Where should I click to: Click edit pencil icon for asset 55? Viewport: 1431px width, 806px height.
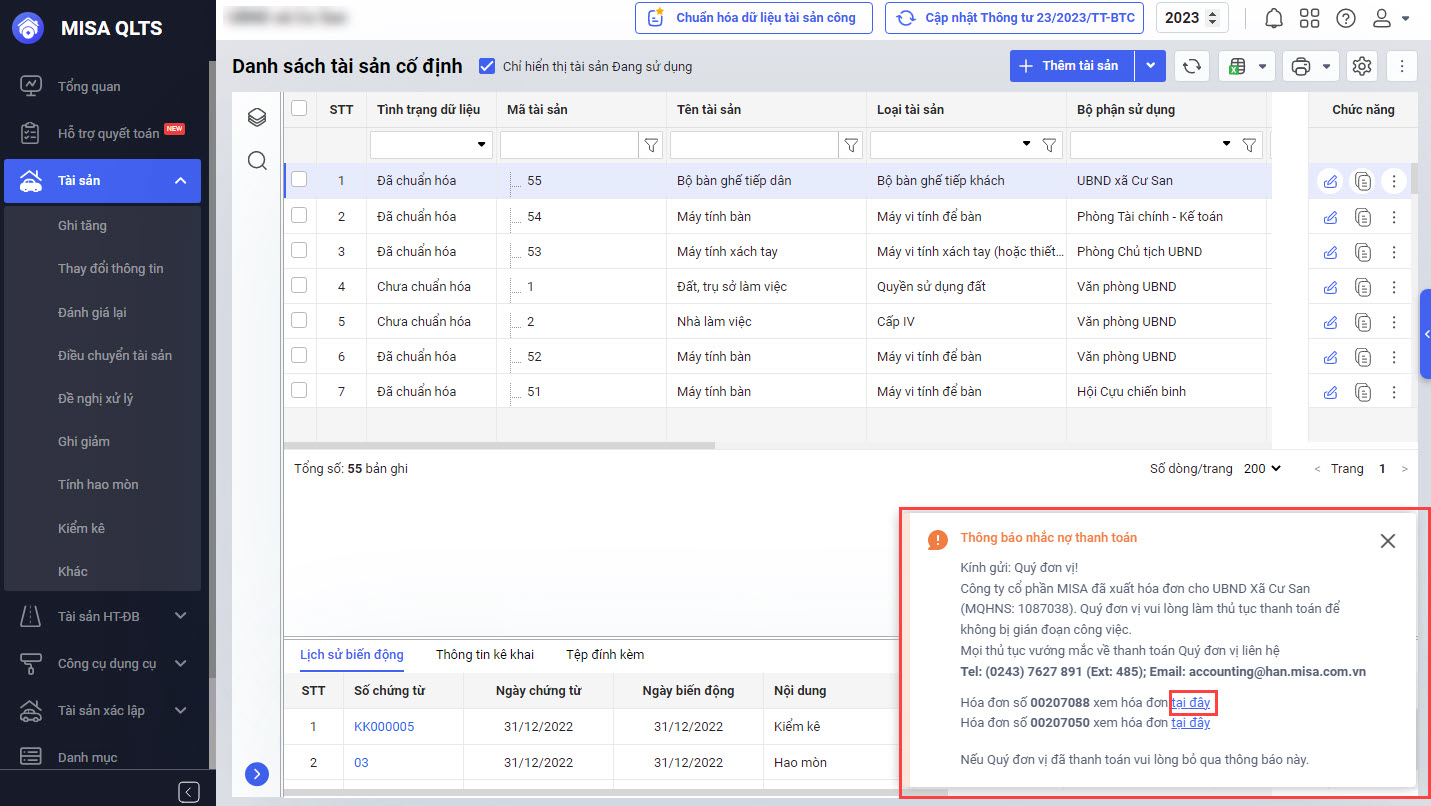point(1329,181)
